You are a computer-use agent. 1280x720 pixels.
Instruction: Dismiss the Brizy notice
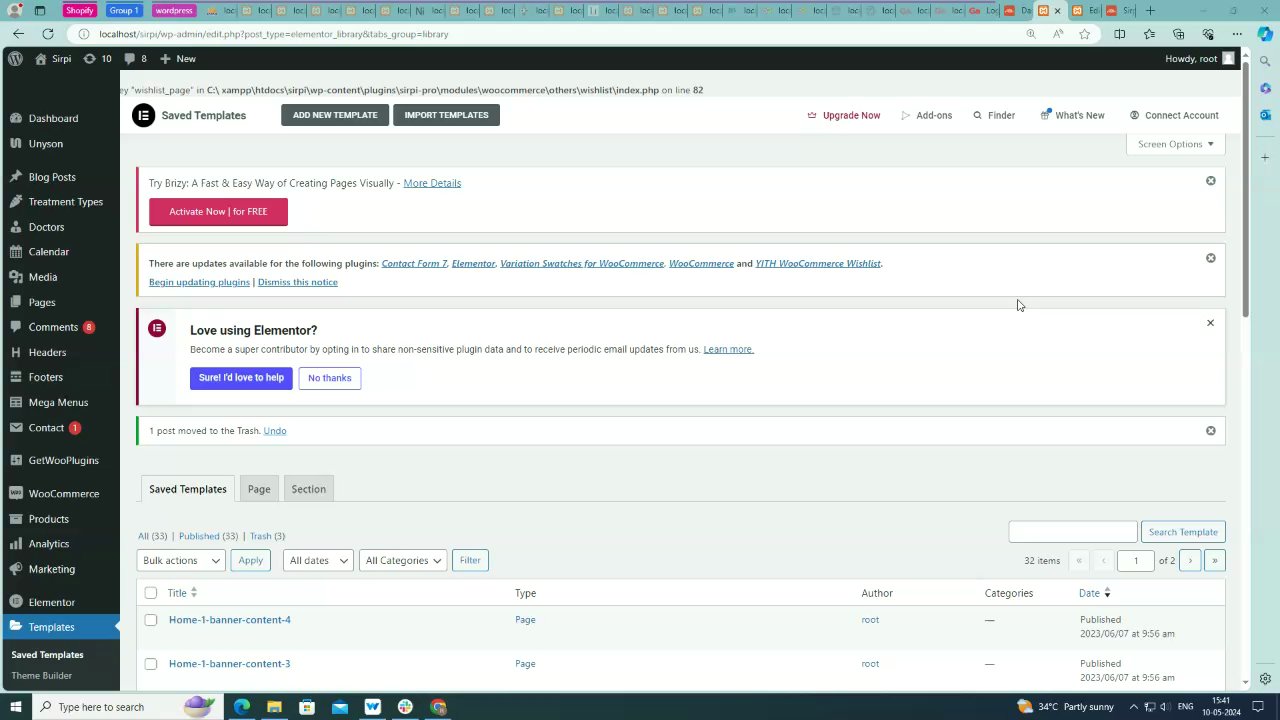tap(1210, 181)
